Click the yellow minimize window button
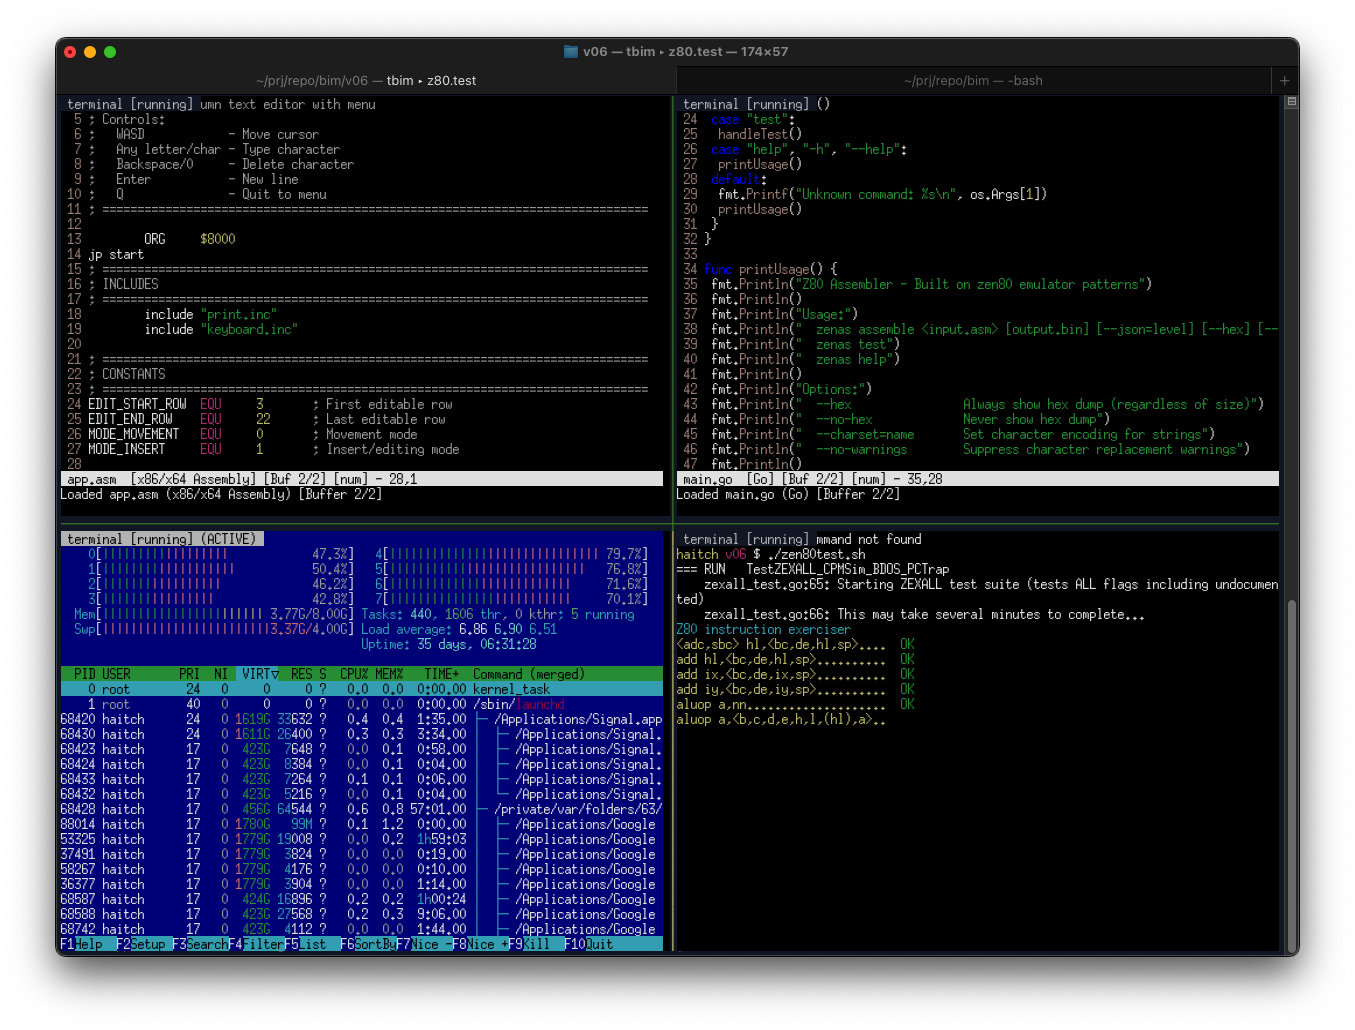 point(90,52)
